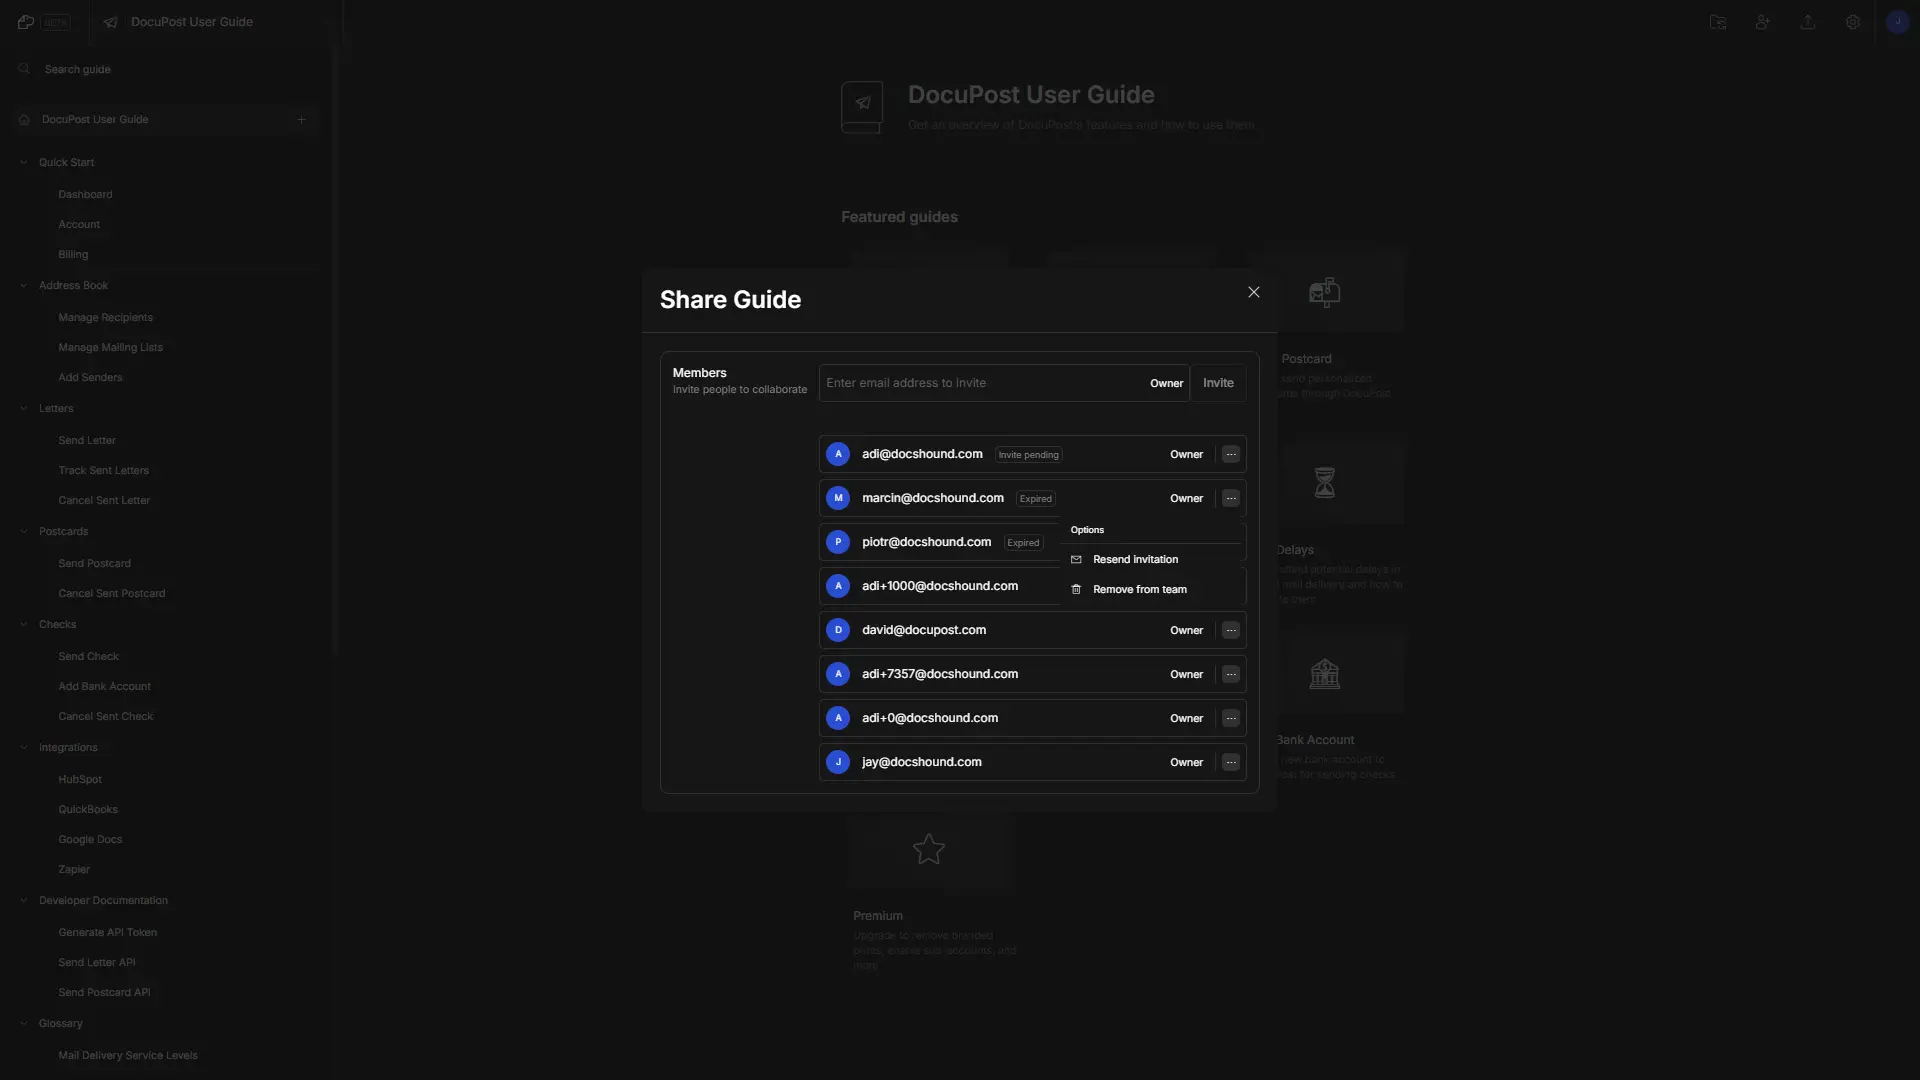Select Remove from team option

[x=1139, y=589]
